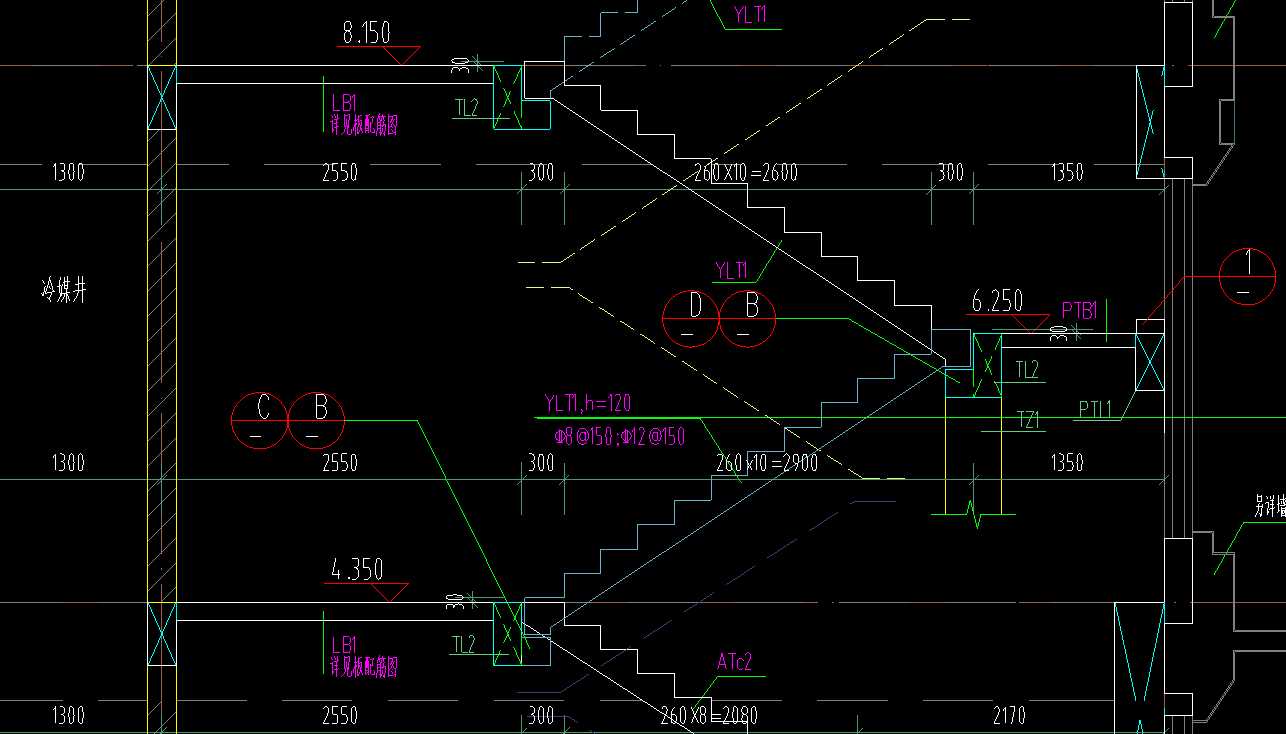Select the circled 1 axis marker
The image size is (1286, 734).
tap(1248, 275)
